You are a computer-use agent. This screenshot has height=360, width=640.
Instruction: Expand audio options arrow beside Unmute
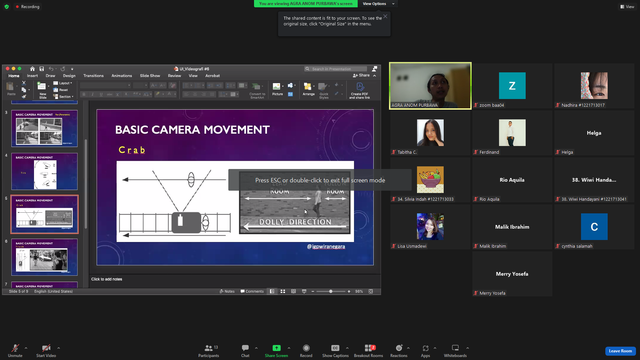click(26, 348)
